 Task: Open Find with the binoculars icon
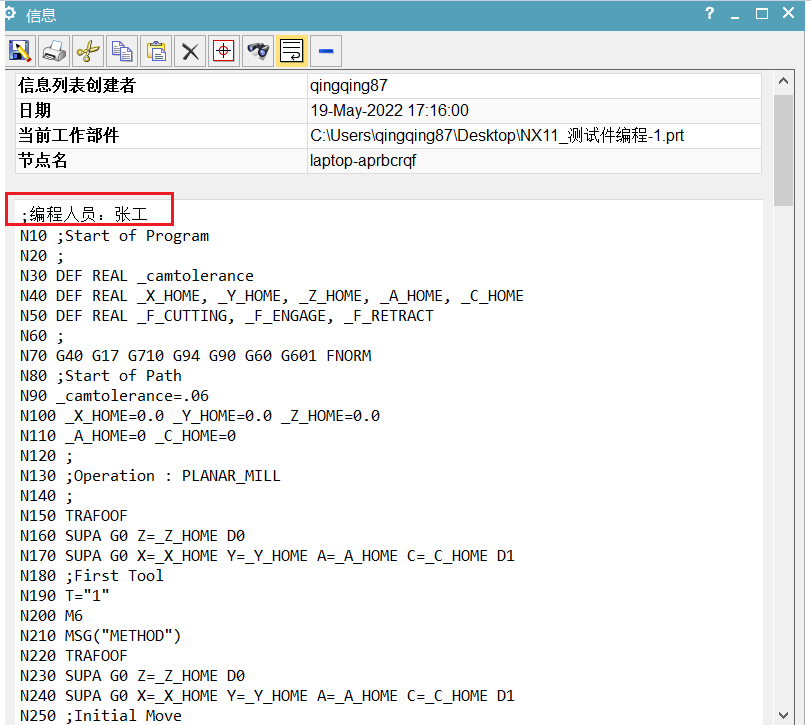[258, 51]
